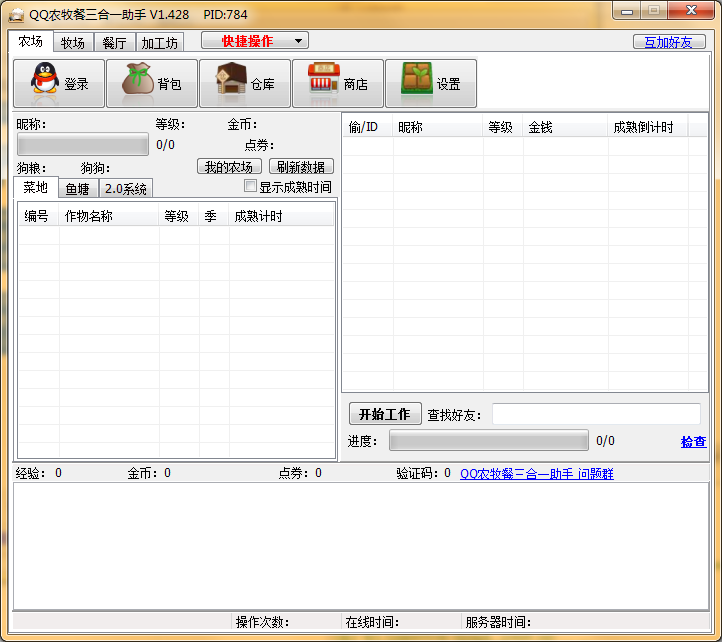The image size is (722, 642).
Task: Click the app icon in title bar
Action: [14, 14]
